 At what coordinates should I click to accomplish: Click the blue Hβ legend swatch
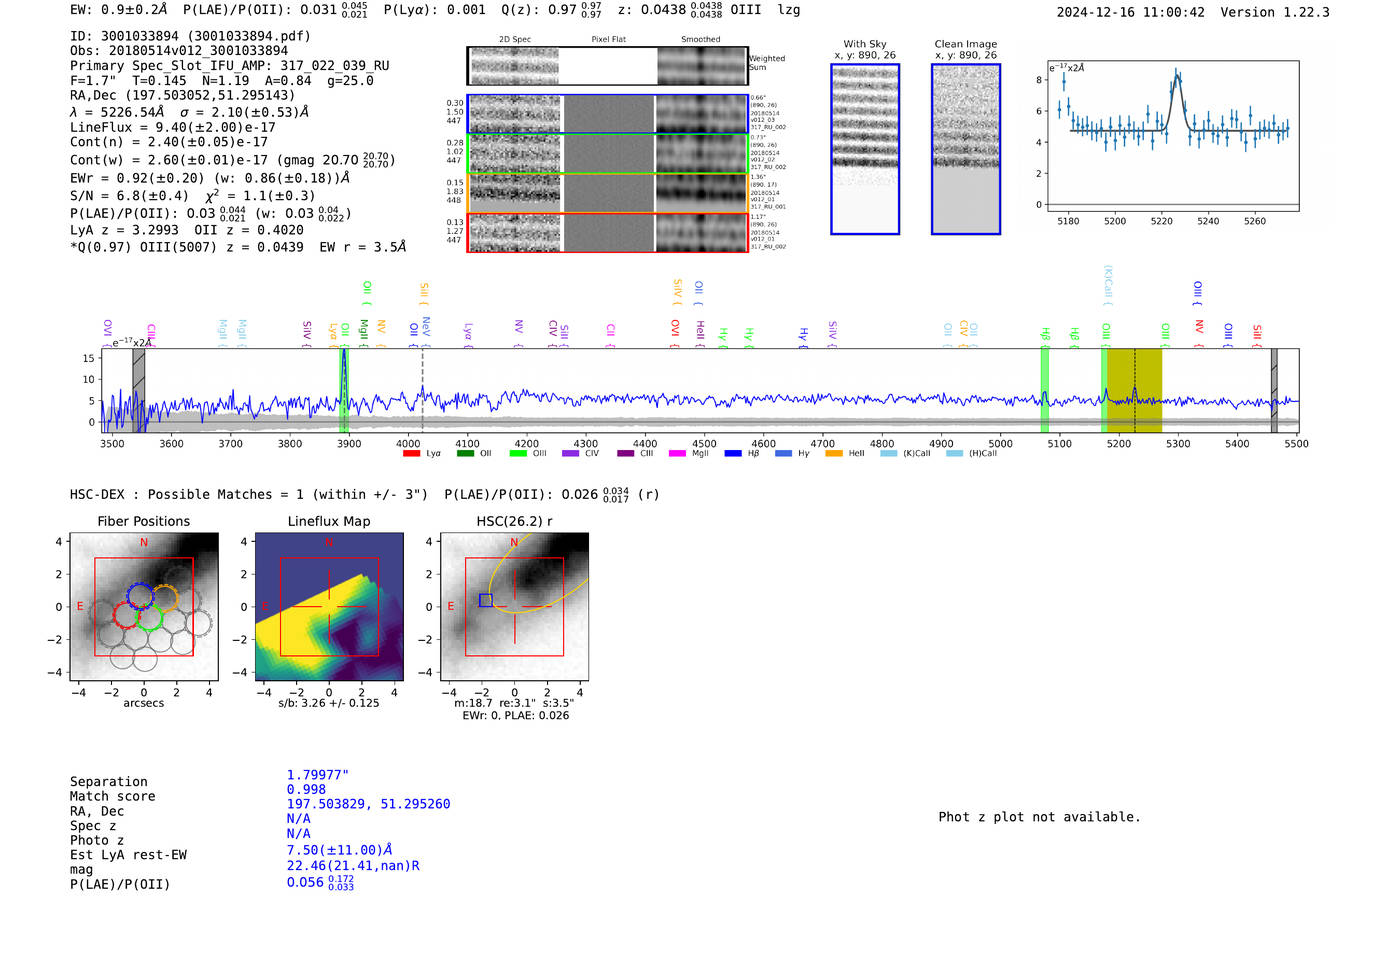(x=733, y=453)
